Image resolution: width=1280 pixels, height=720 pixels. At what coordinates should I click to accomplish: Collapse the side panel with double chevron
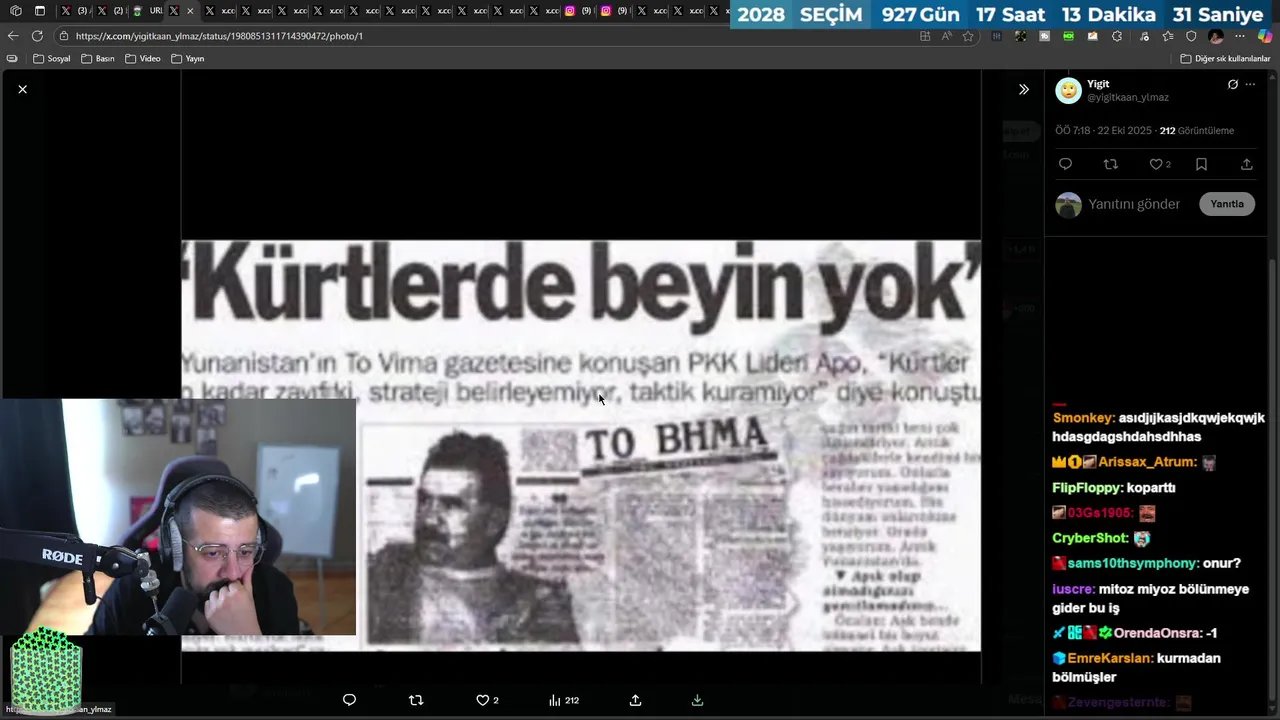point(1024,89)
